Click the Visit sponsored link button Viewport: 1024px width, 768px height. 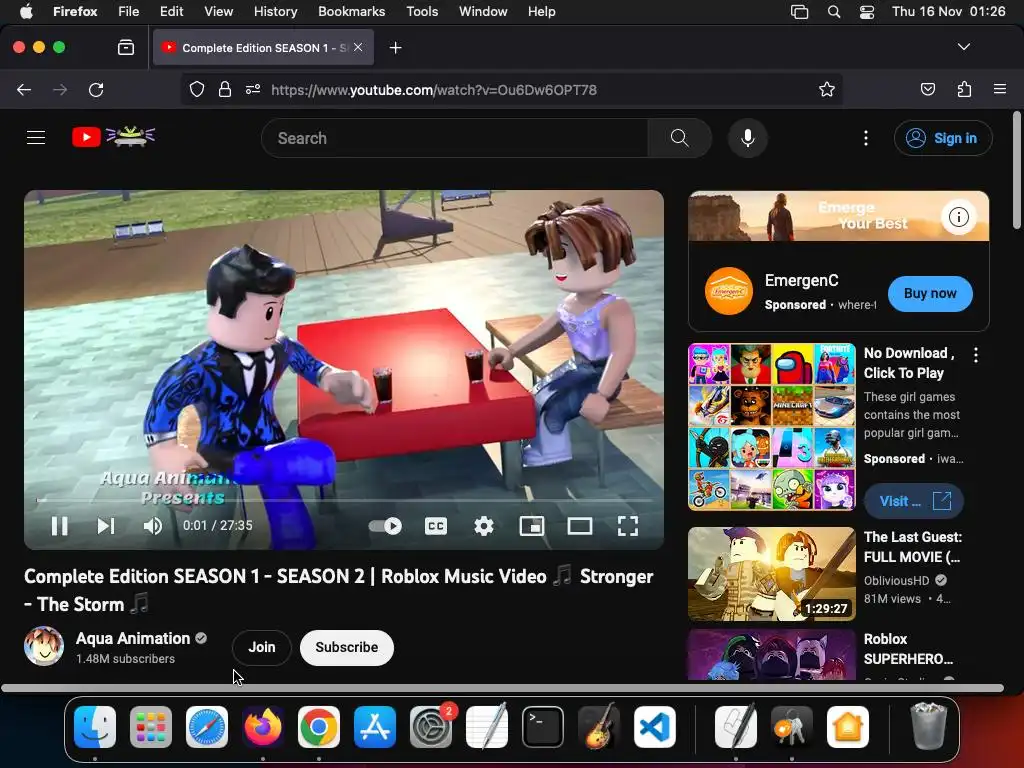point(914,501)
